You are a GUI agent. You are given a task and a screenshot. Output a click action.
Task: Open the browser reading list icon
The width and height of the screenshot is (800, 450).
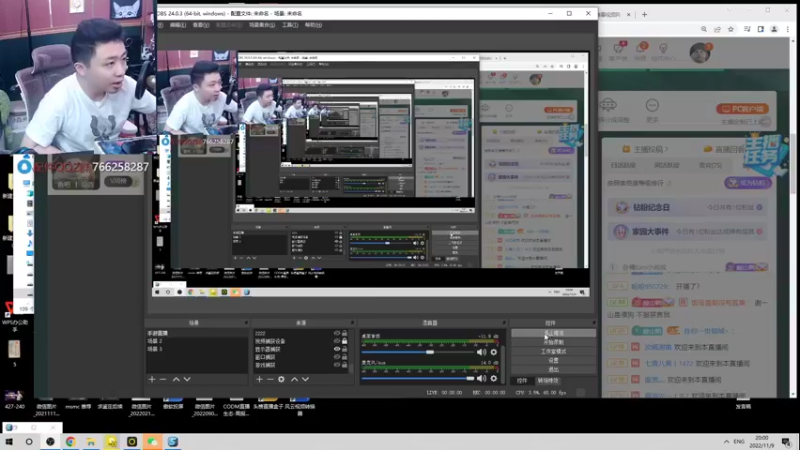(x=747, y=30)
